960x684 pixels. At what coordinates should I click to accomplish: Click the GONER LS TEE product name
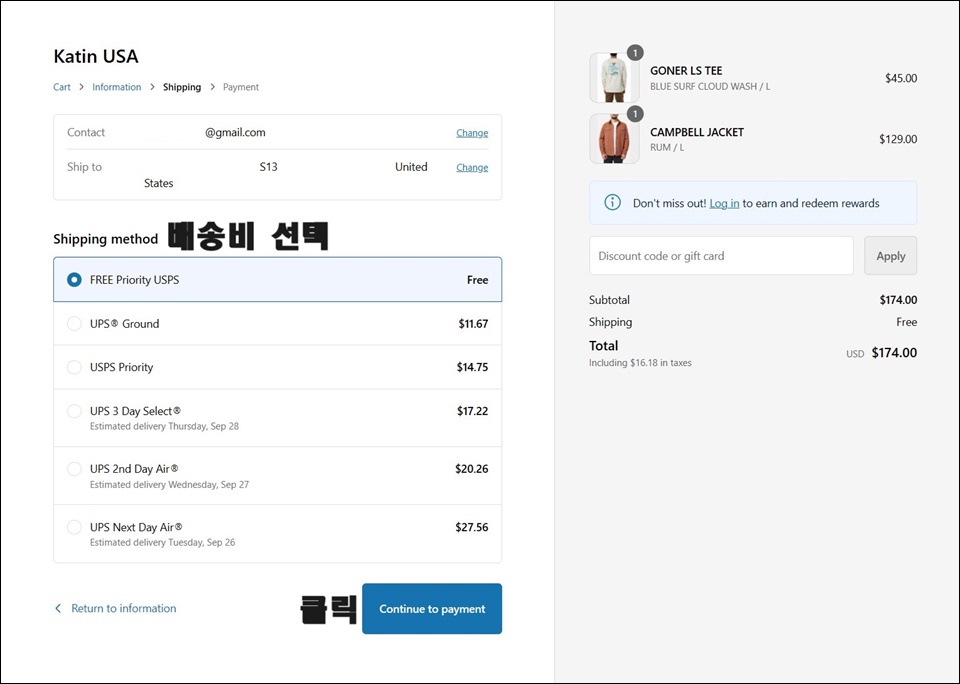686,70
